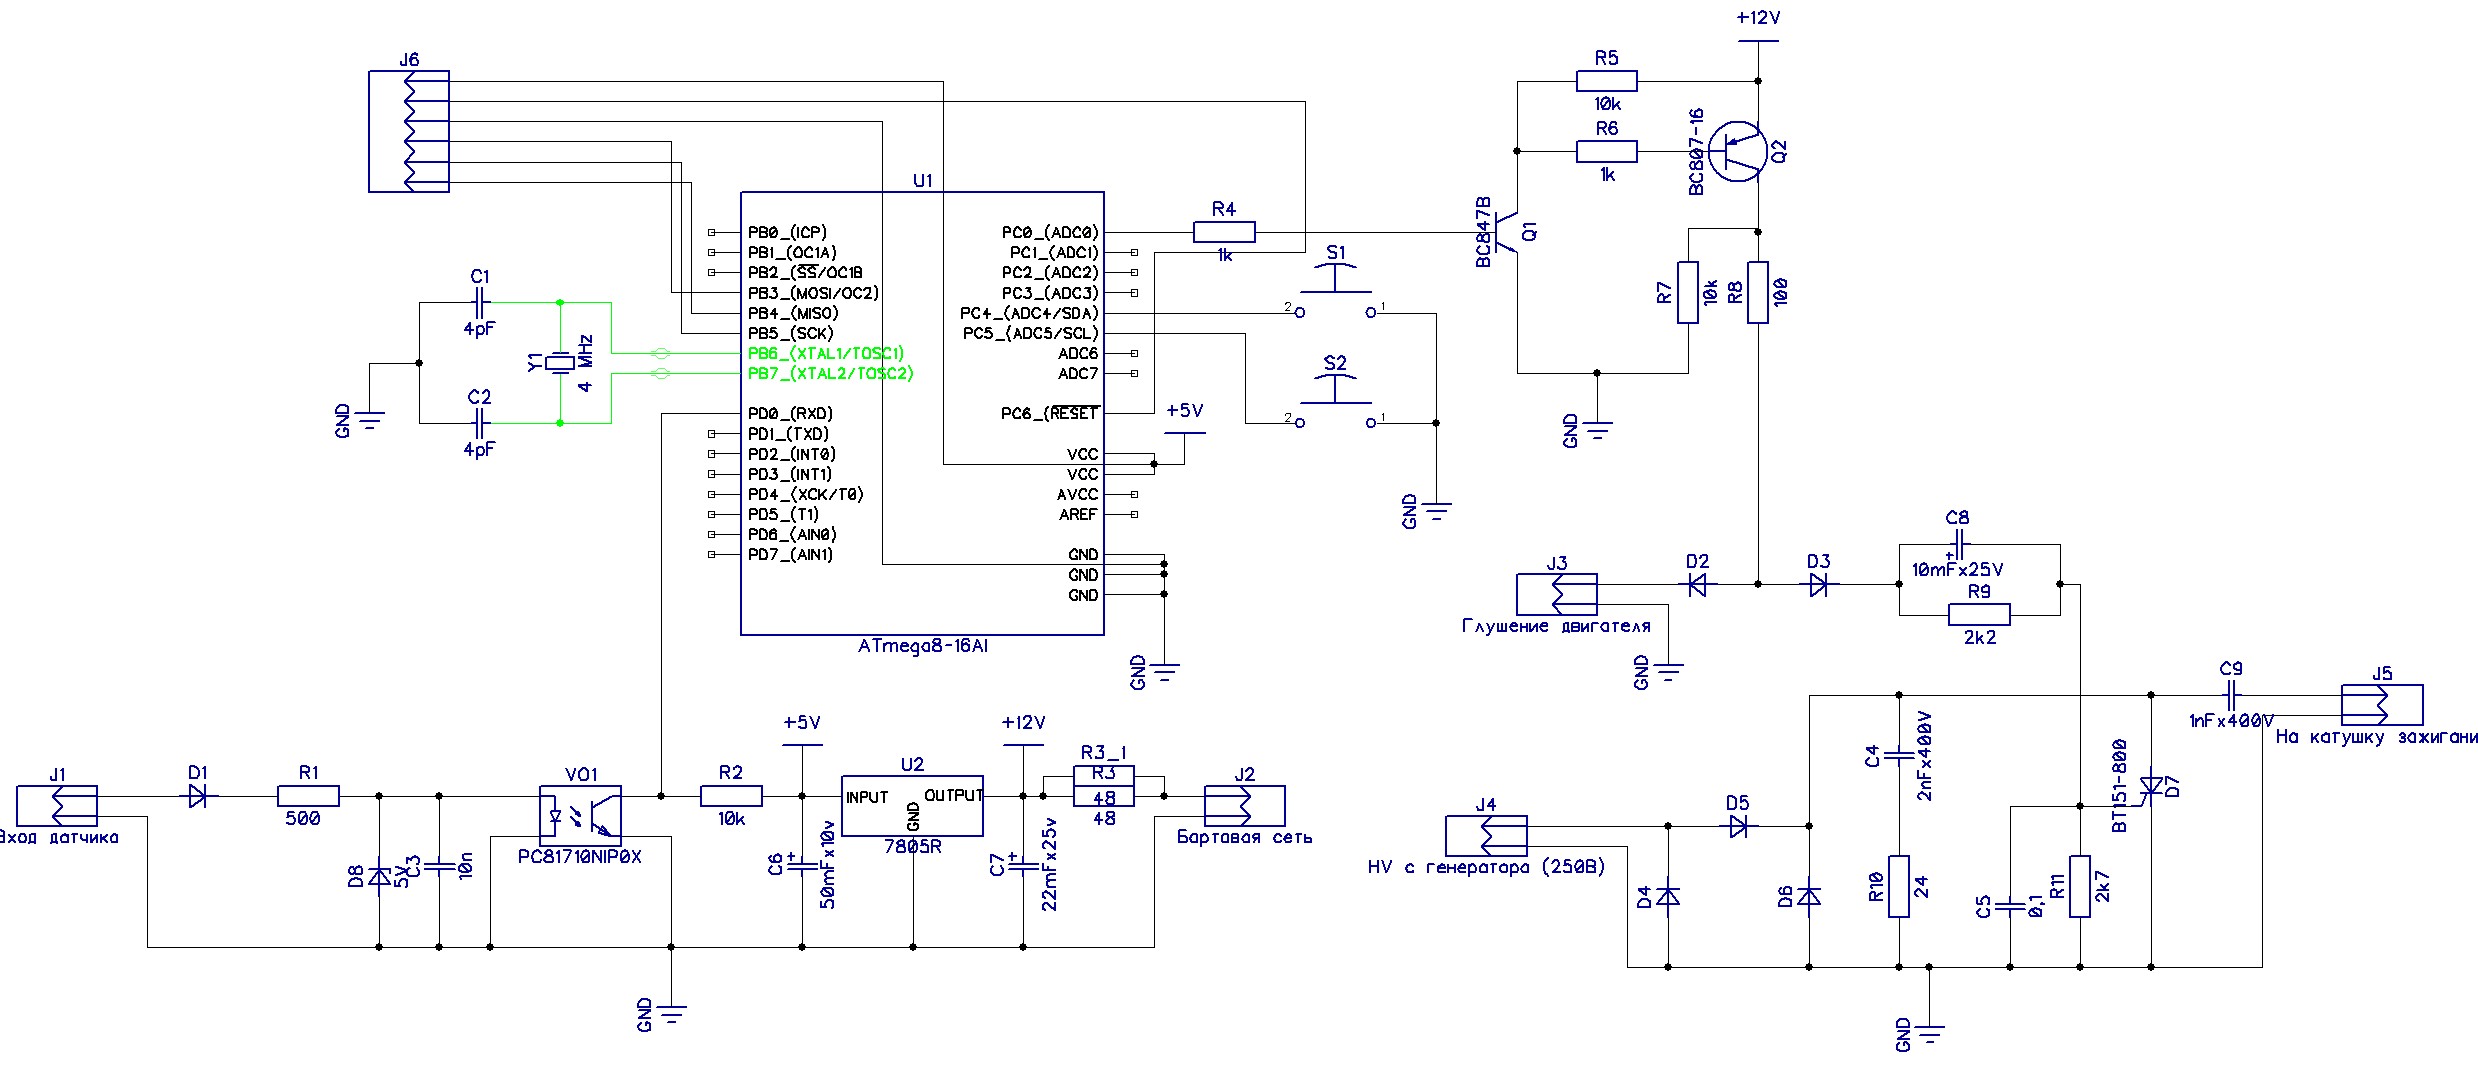Image resolution: width=2478 pixels, height=1065 pixels.
Task: Click capacitor C2 4pF
Action: tap(480, 423)
